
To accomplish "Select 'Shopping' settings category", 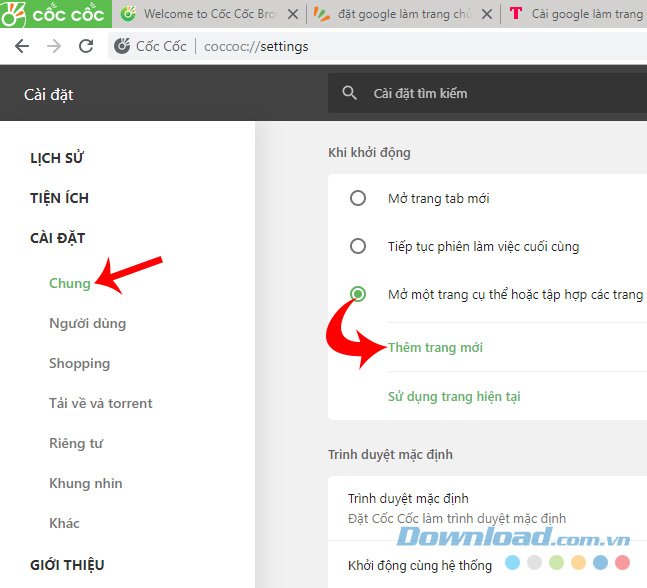I will point(80,364).
